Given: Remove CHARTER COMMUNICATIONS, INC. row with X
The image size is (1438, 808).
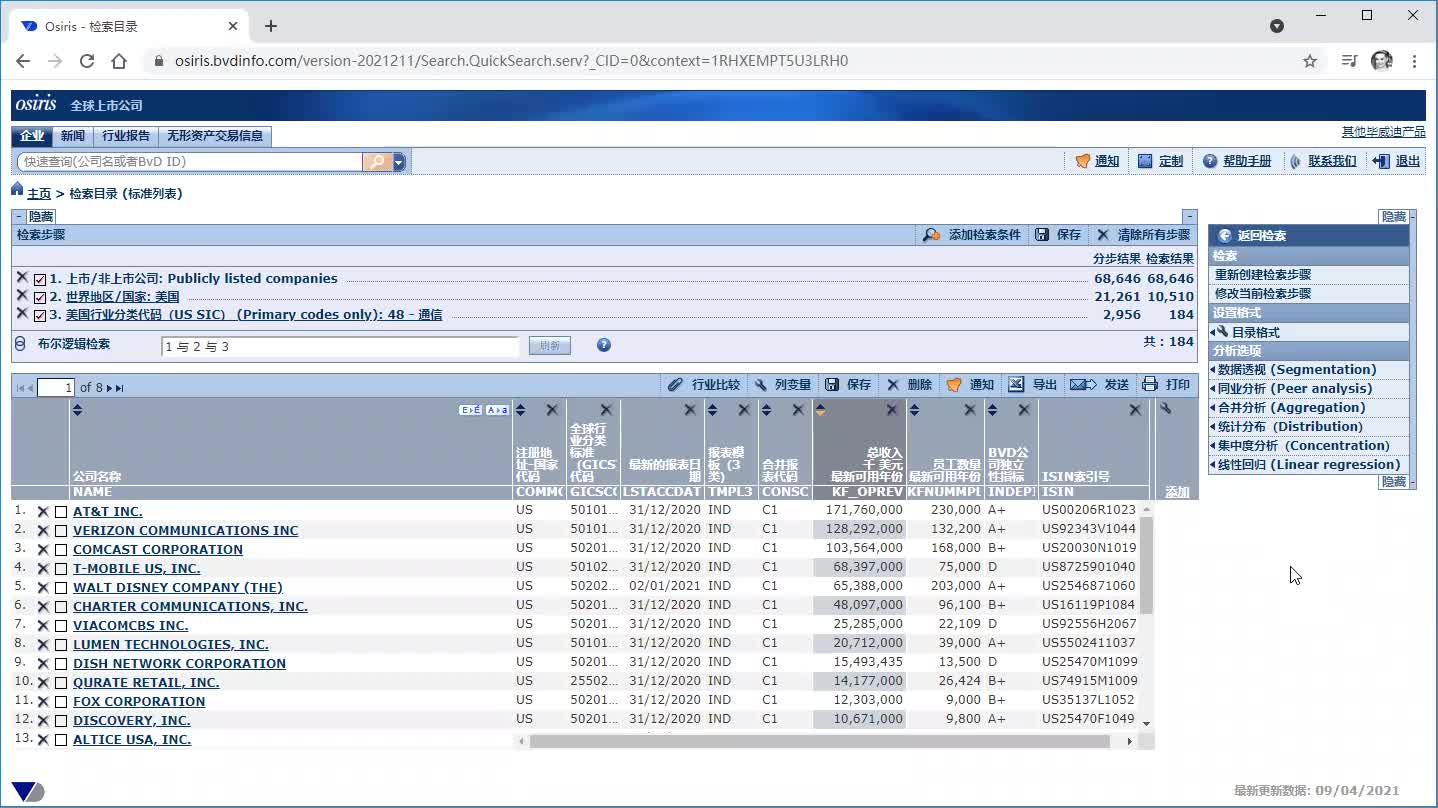Looking at the screenshot, I should pos(43,607).
